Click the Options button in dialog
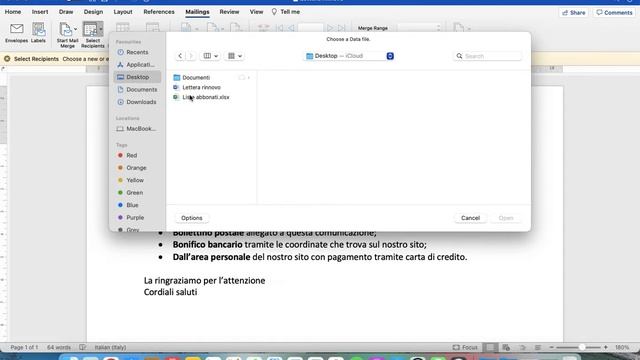Viewport: 640px width, 360px height. click(192, 218)
